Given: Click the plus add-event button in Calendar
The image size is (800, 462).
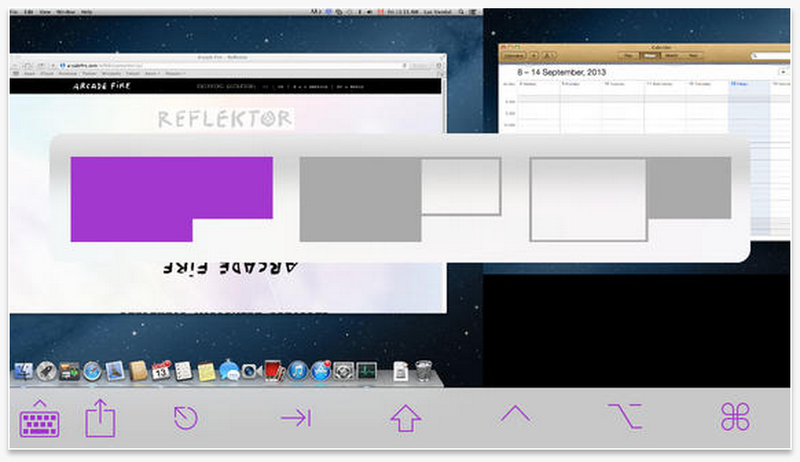Looking at the screenshot, I should coord(534,56).
